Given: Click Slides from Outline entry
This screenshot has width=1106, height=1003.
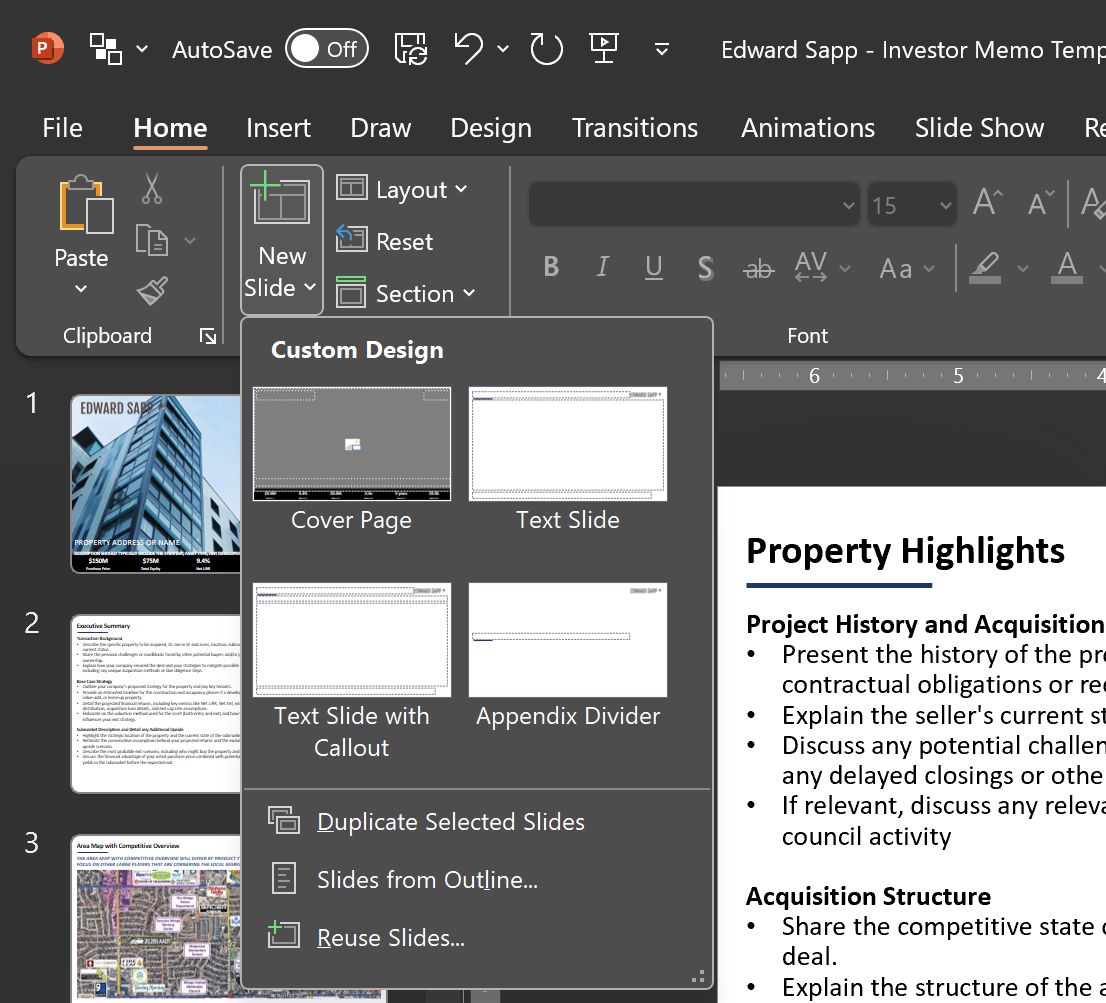Looking at the screenshot, I should coord(427,880).
